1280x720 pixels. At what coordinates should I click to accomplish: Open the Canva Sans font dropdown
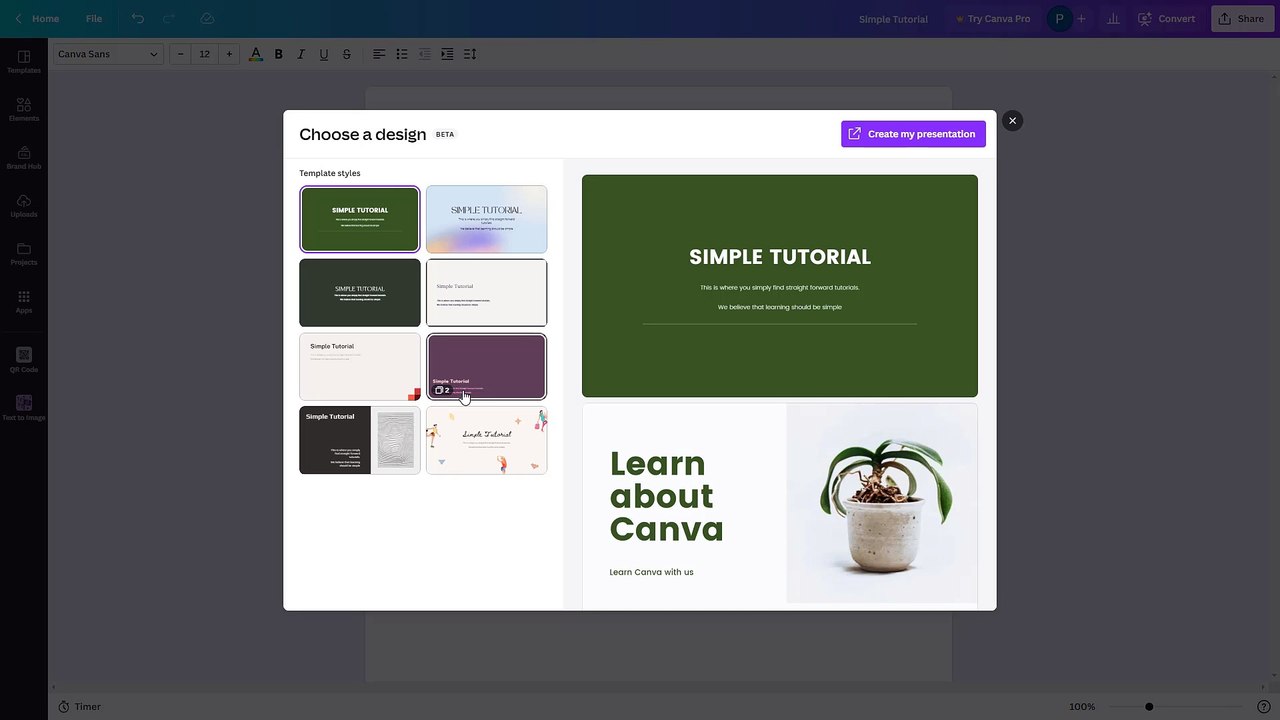point(108,54)
